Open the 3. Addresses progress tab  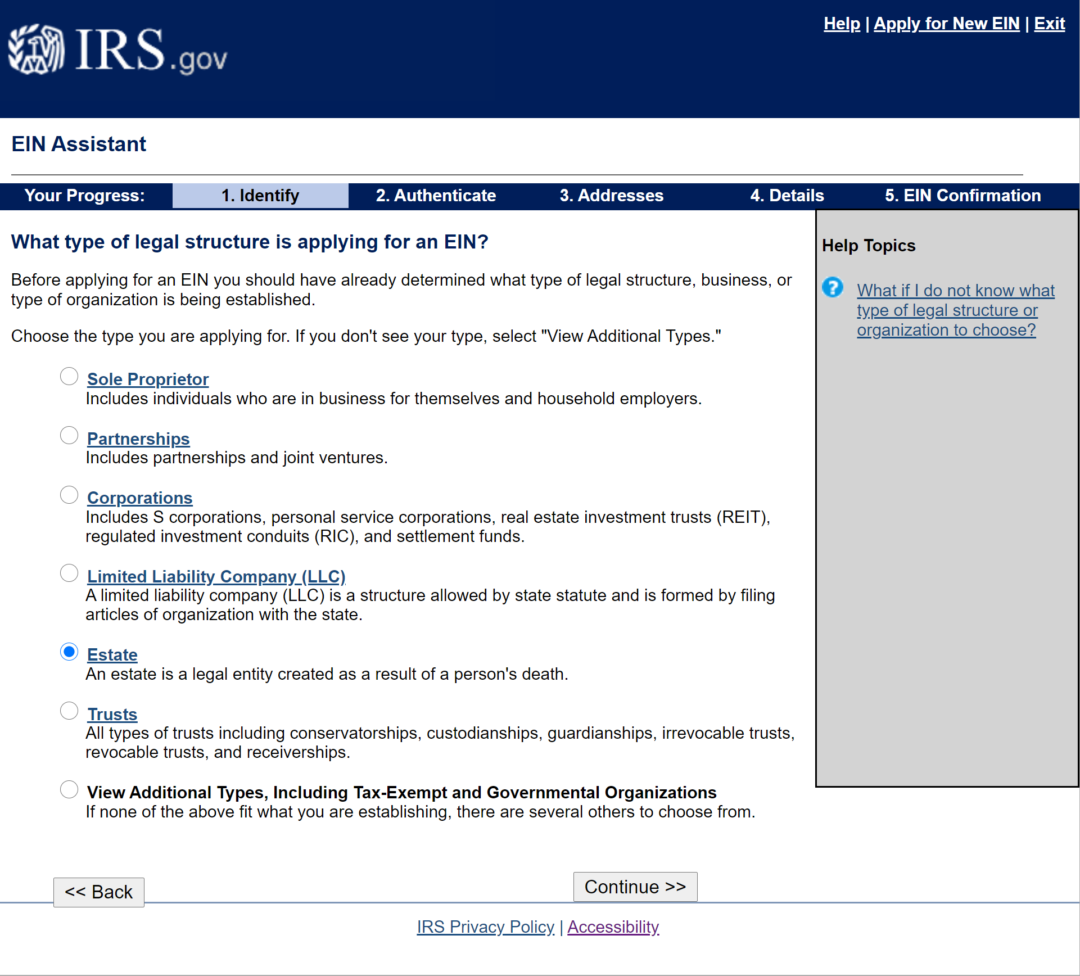click(611, 195)
